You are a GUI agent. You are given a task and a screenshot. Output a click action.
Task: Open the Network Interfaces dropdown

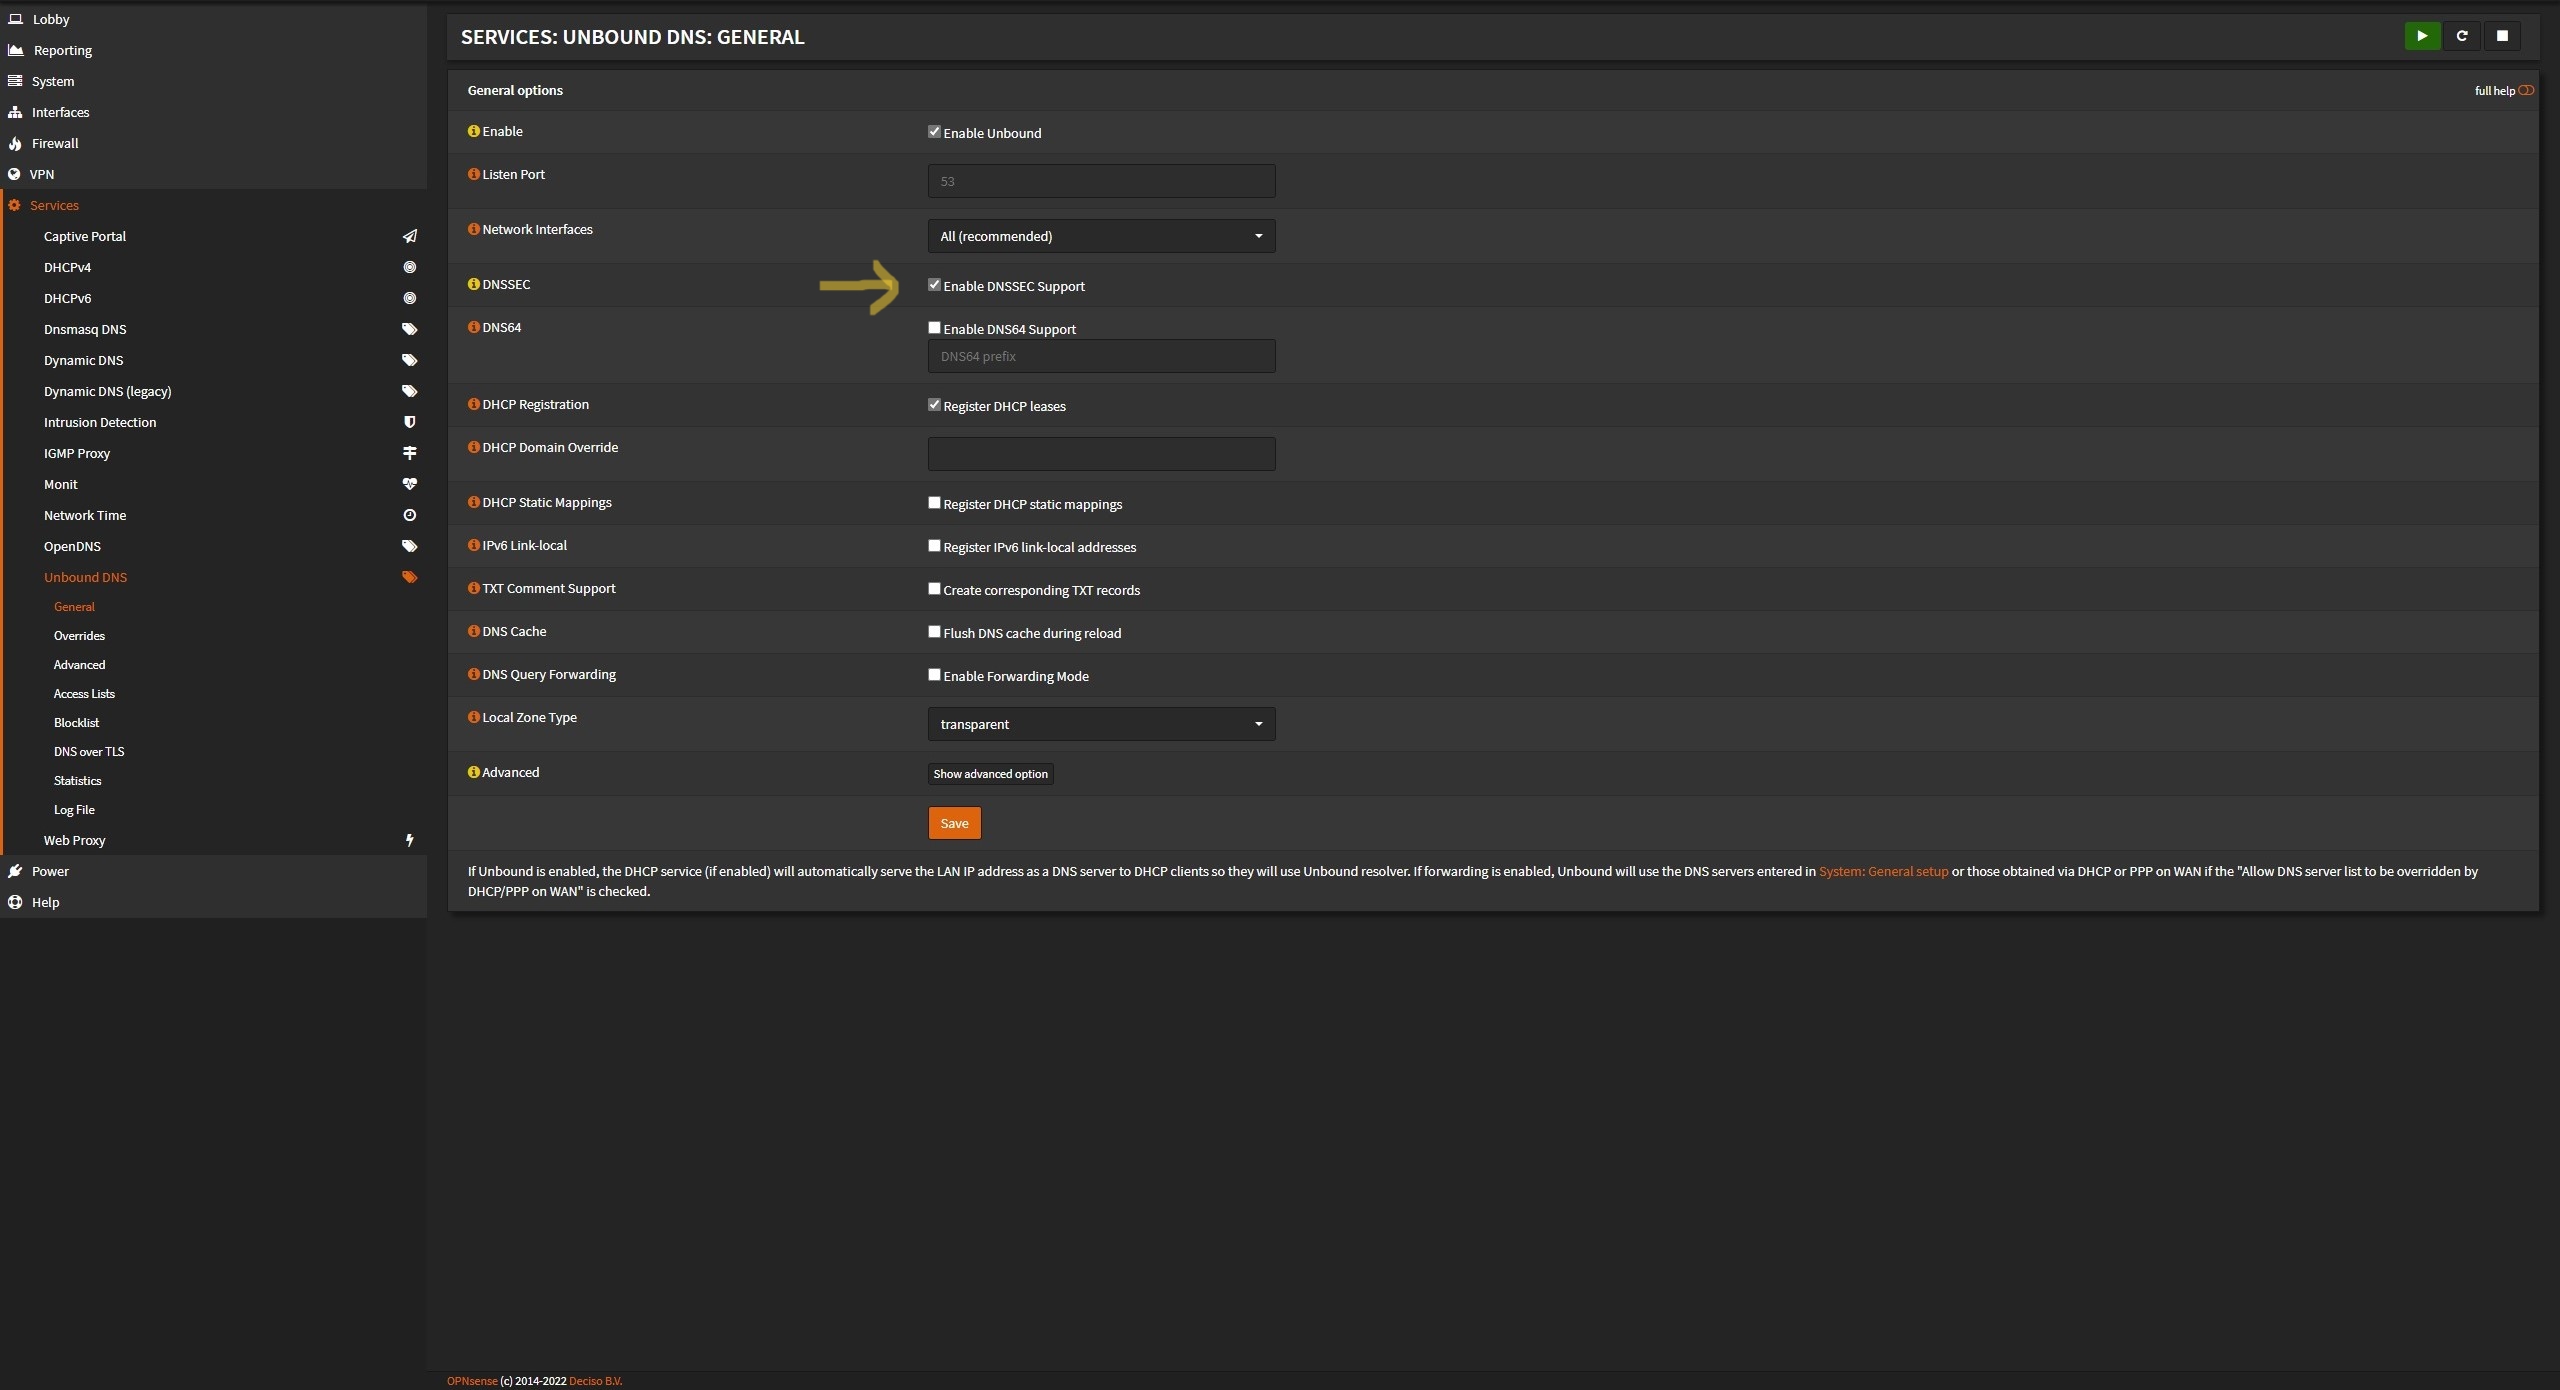tap(1101, 236)
